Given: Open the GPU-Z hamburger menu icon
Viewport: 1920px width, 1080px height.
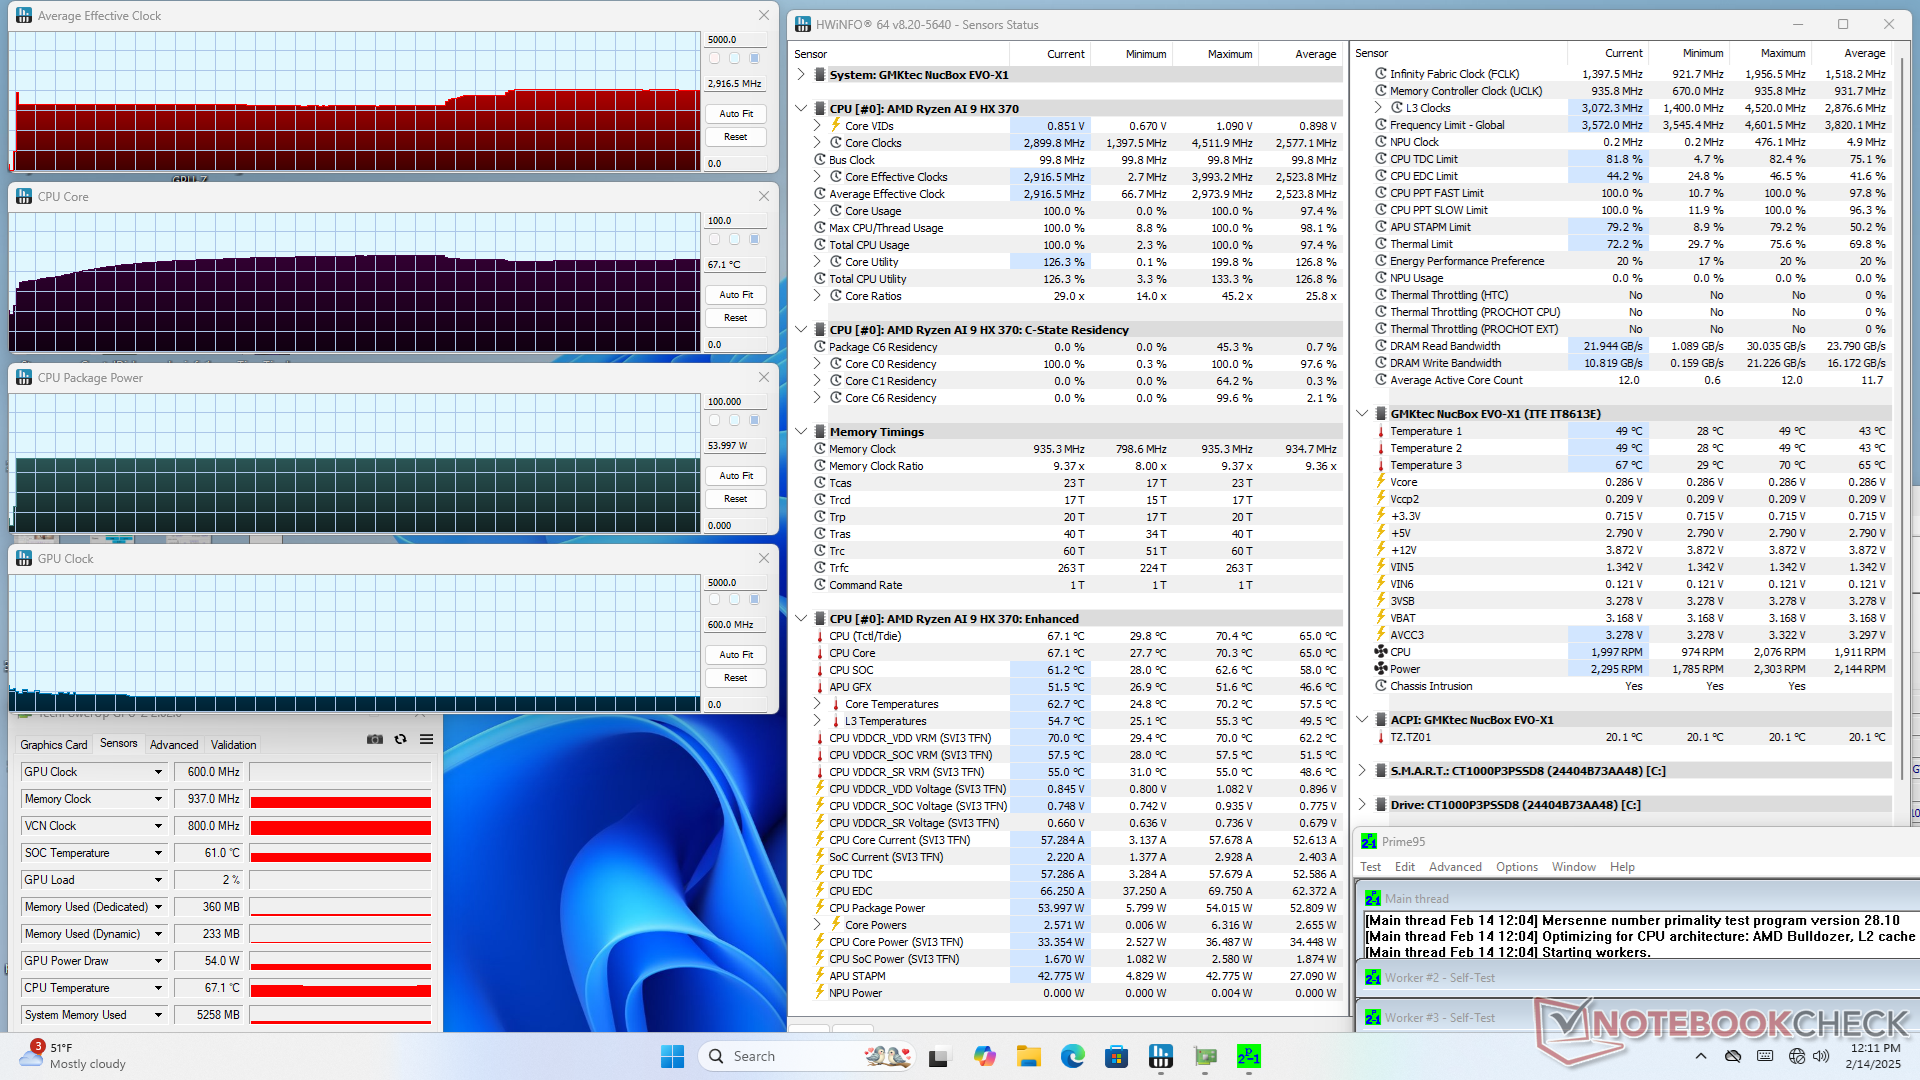Looking at the screenshot, I should (x=426, y=739).
